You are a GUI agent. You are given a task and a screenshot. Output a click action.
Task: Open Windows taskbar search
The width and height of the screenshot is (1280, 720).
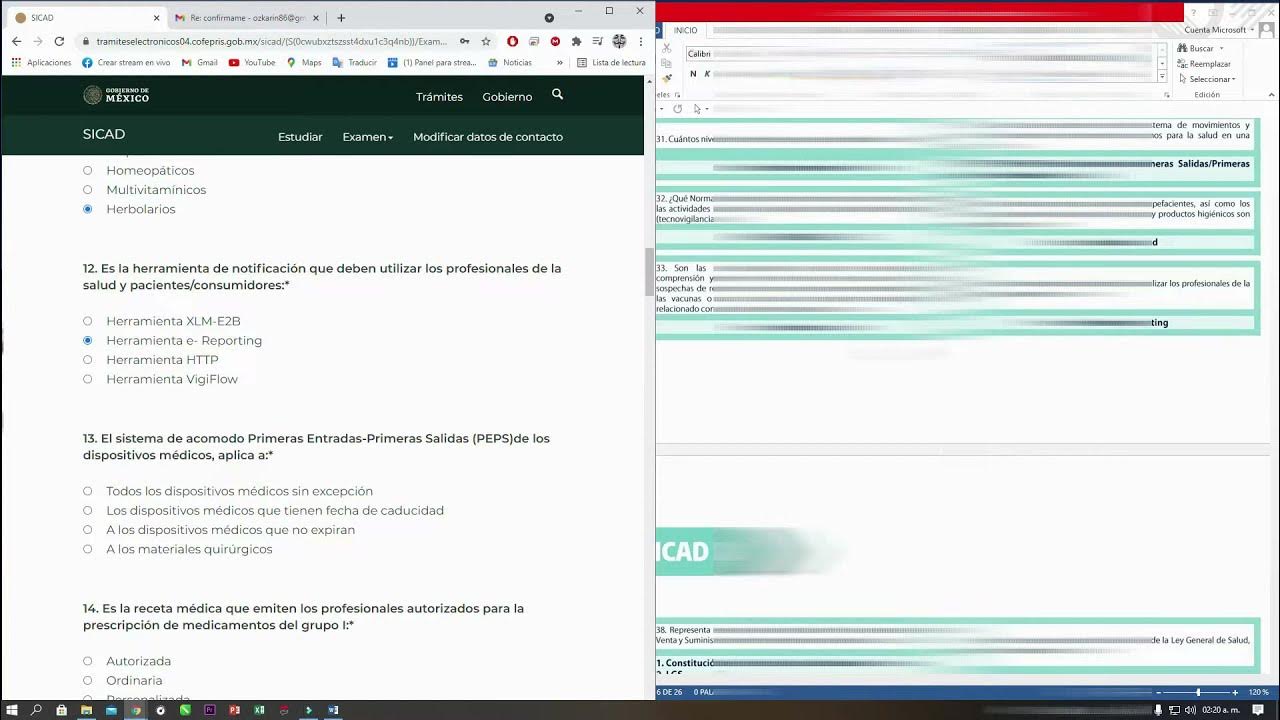tap(37, 710)
